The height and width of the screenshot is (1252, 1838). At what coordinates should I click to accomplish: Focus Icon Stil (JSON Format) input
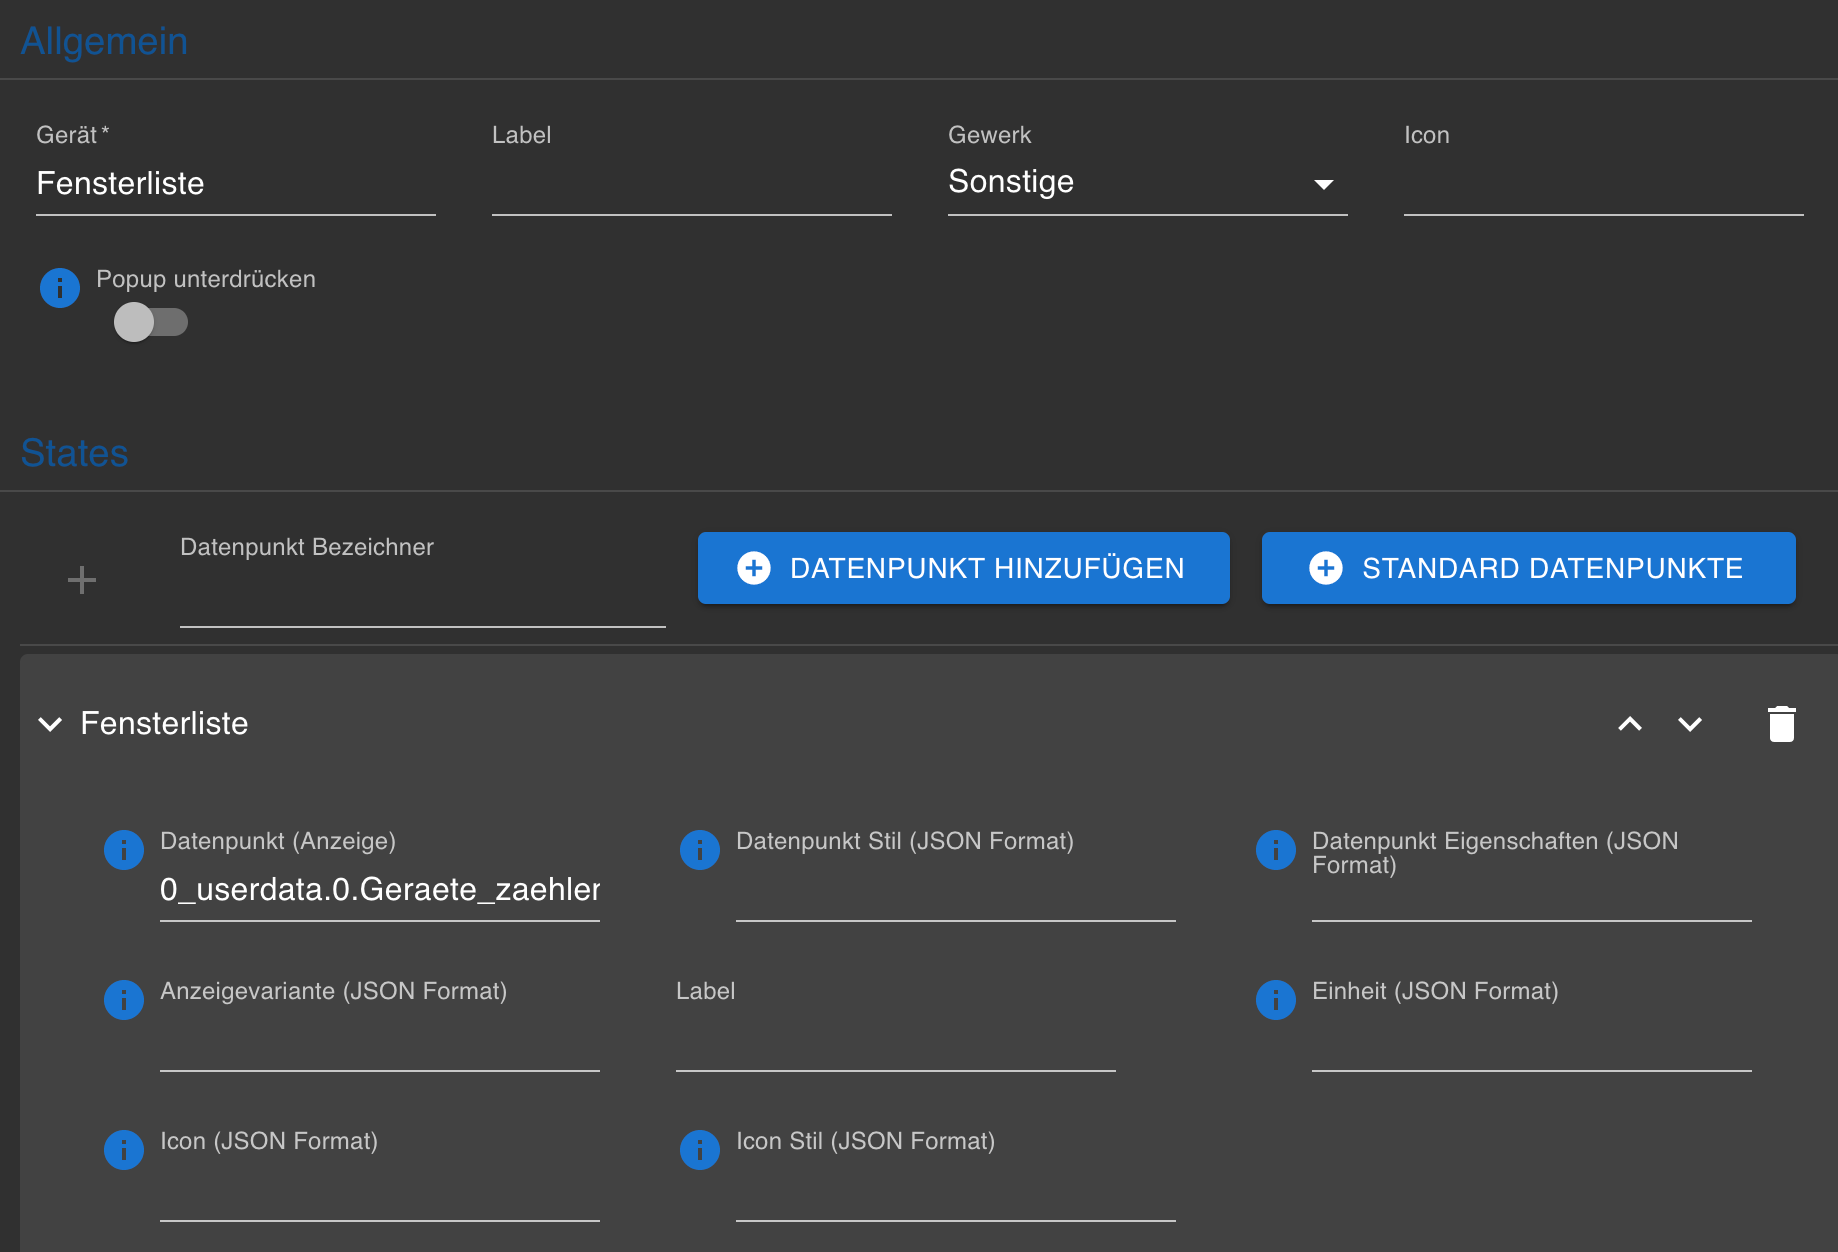955,1192
